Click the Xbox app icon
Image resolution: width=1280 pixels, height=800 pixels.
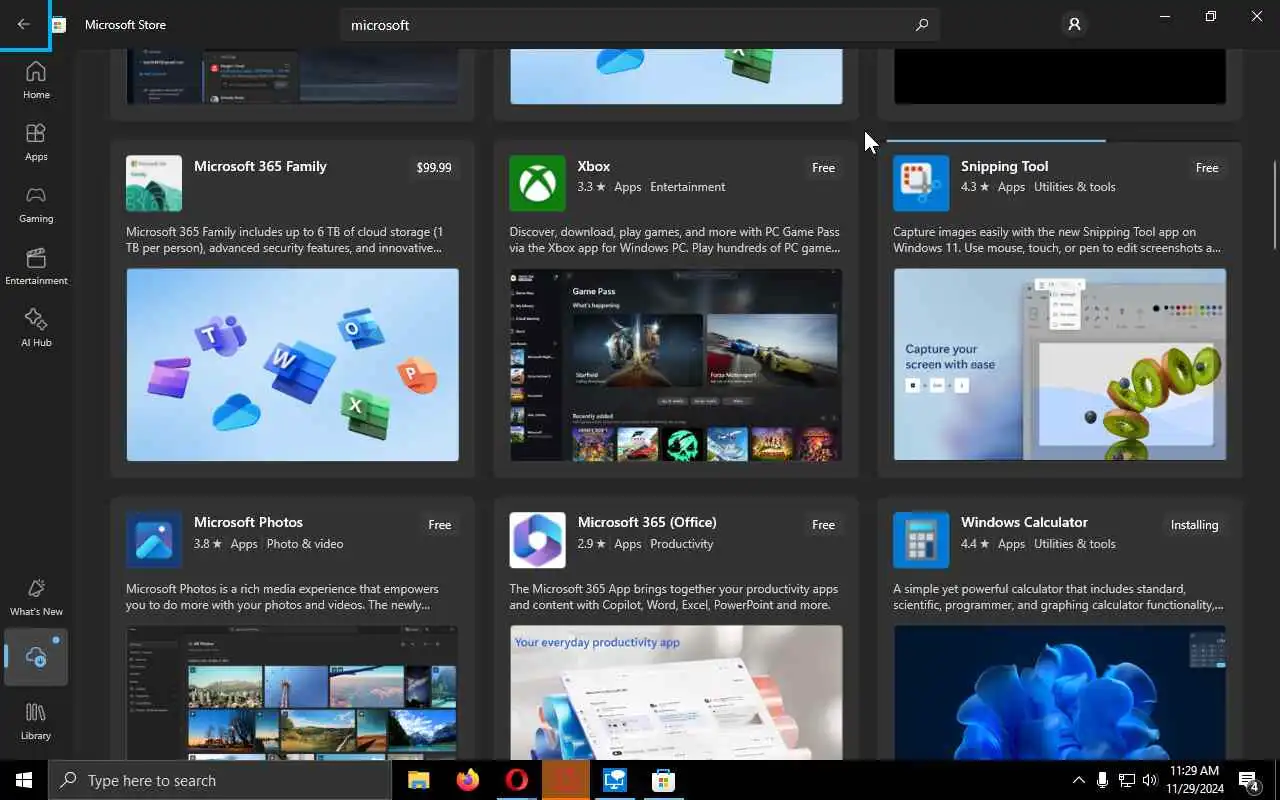[537, 183]
